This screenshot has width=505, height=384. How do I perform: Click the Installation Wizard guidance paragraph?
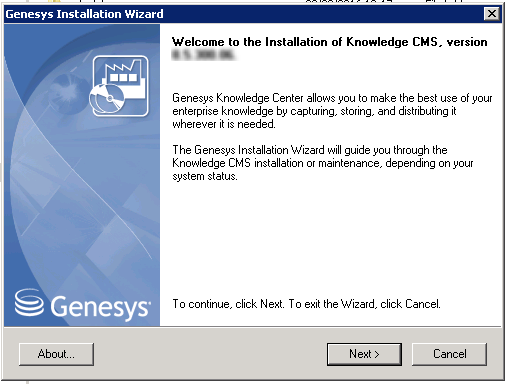tap(323, 163)
